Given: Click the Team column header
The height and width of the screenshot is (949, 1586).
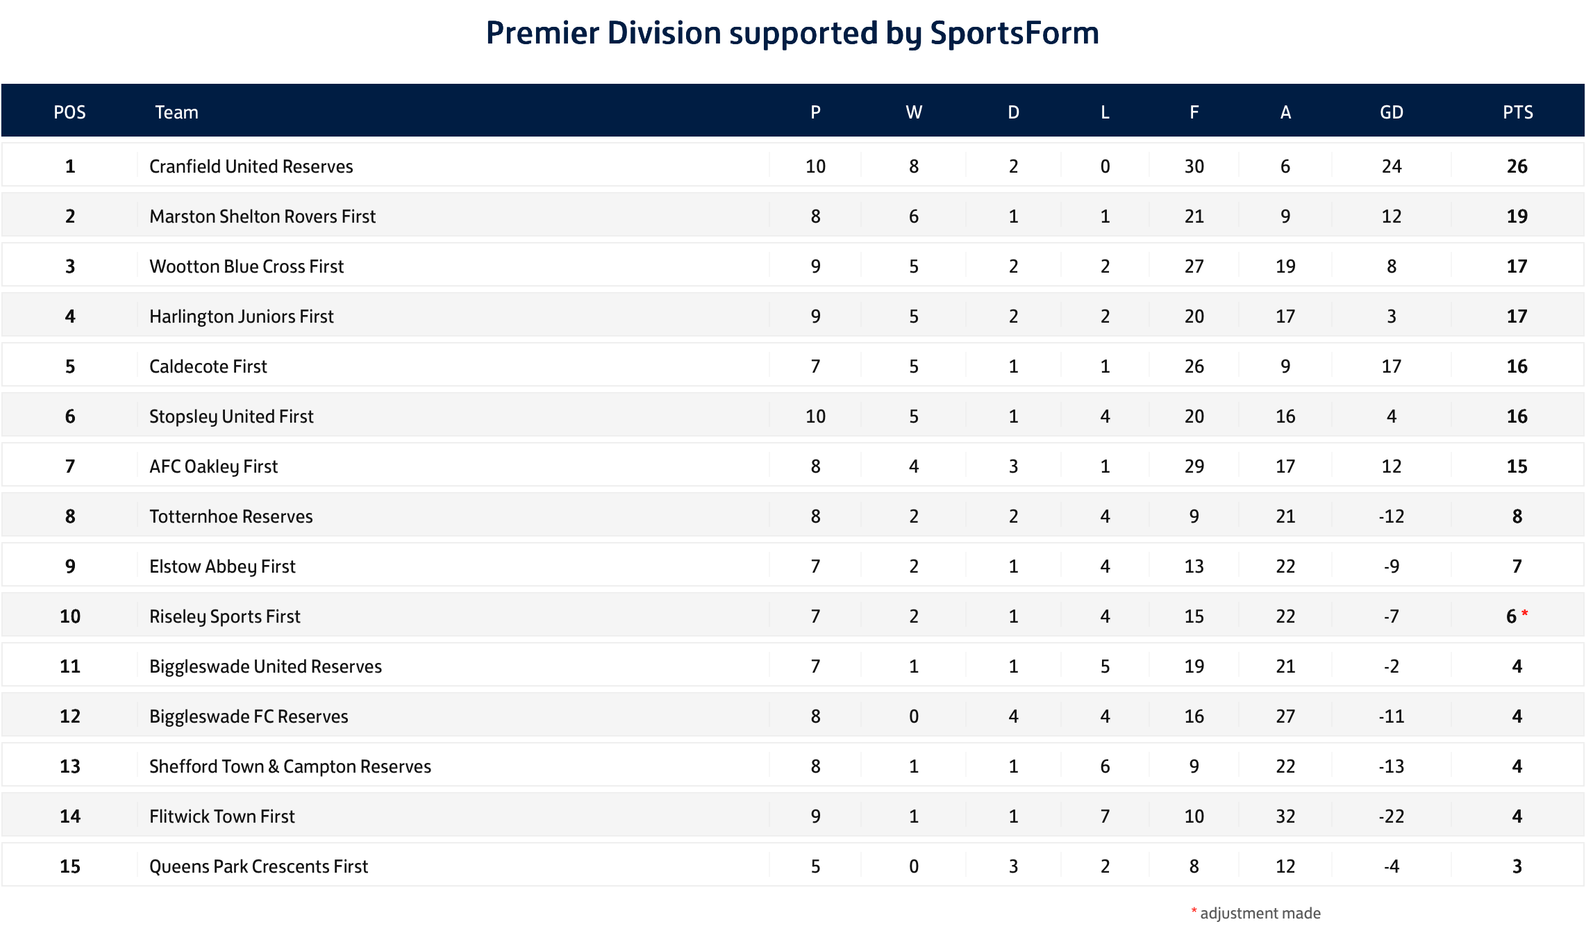Looking at the screenshot, I should coord(176,112).
